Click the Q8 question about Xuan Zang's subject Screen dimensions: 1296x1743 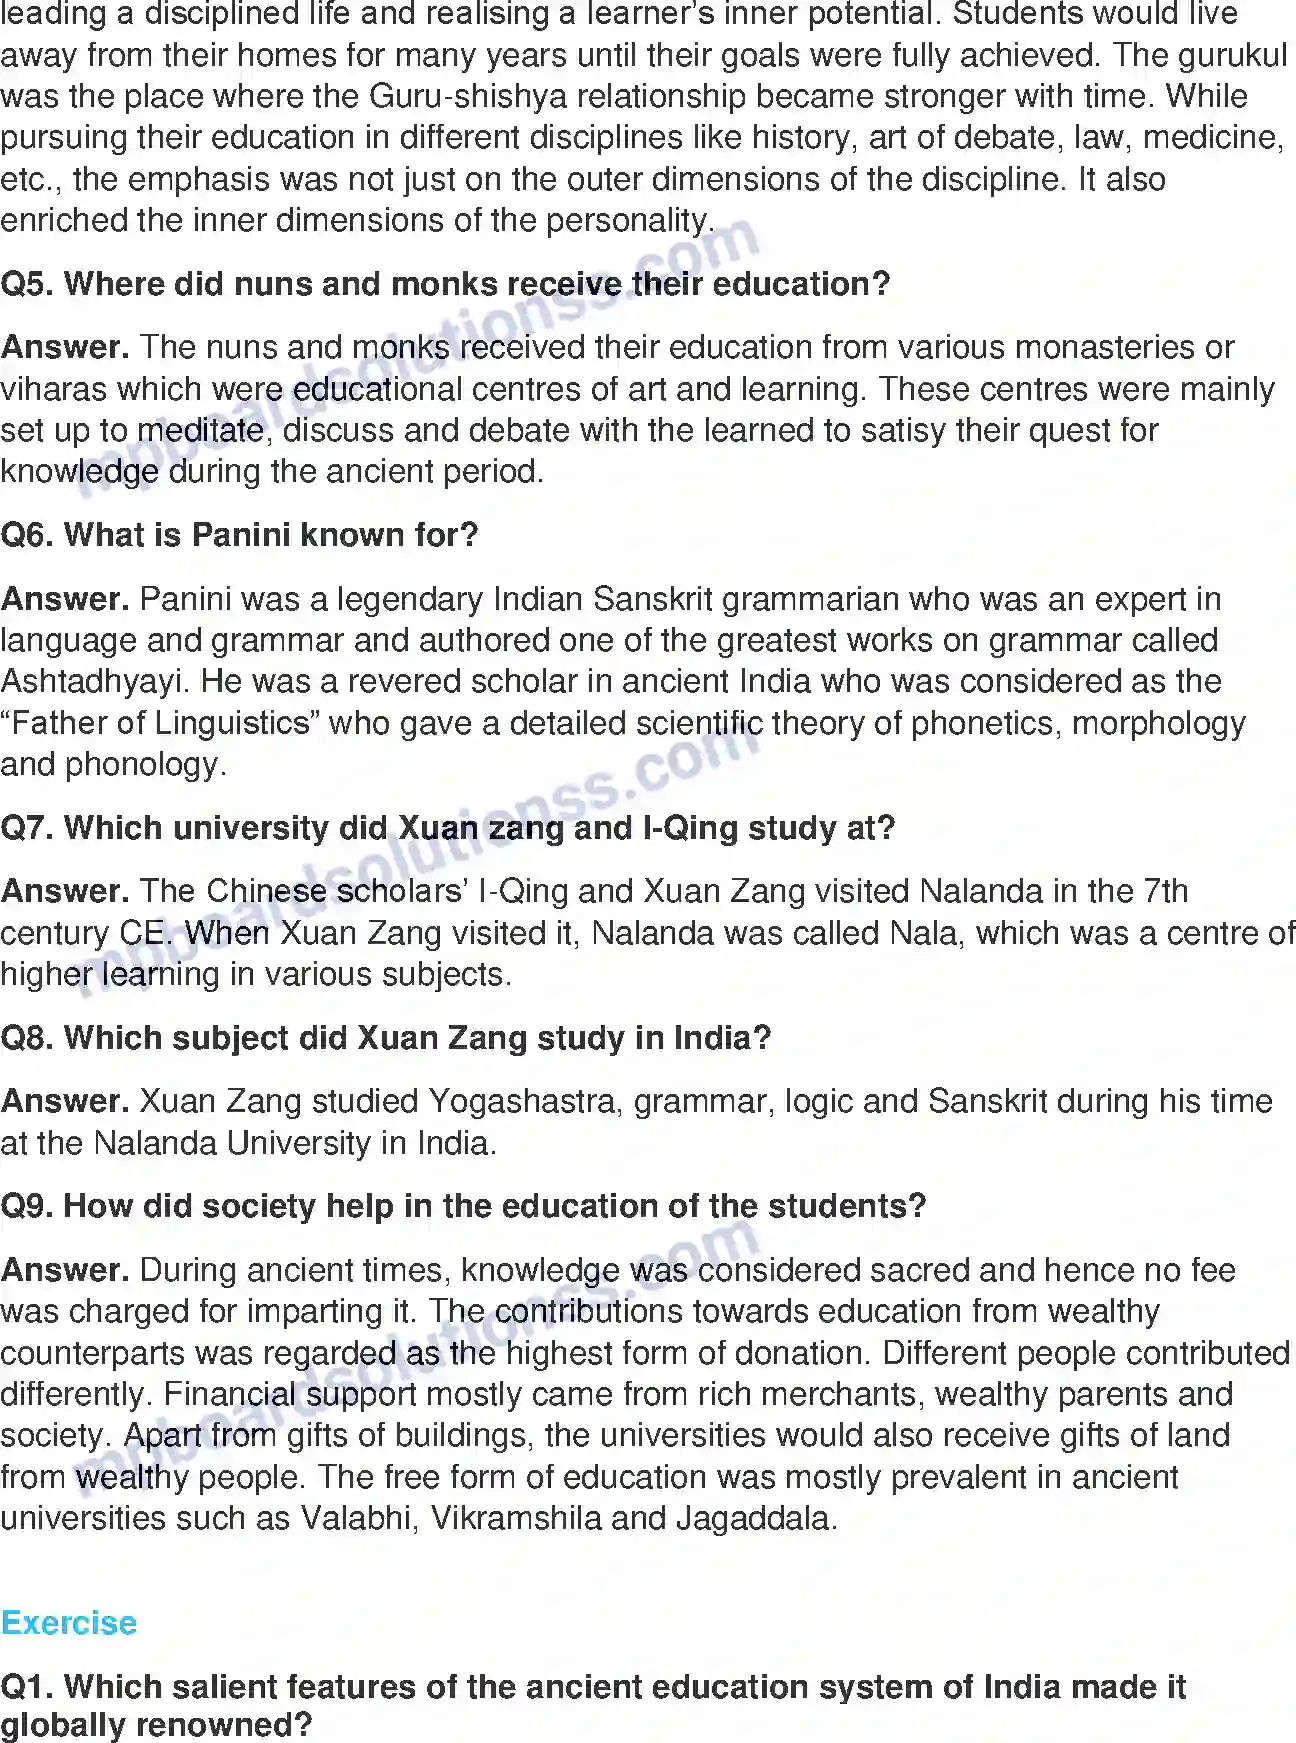click(x=386, y=1039)
